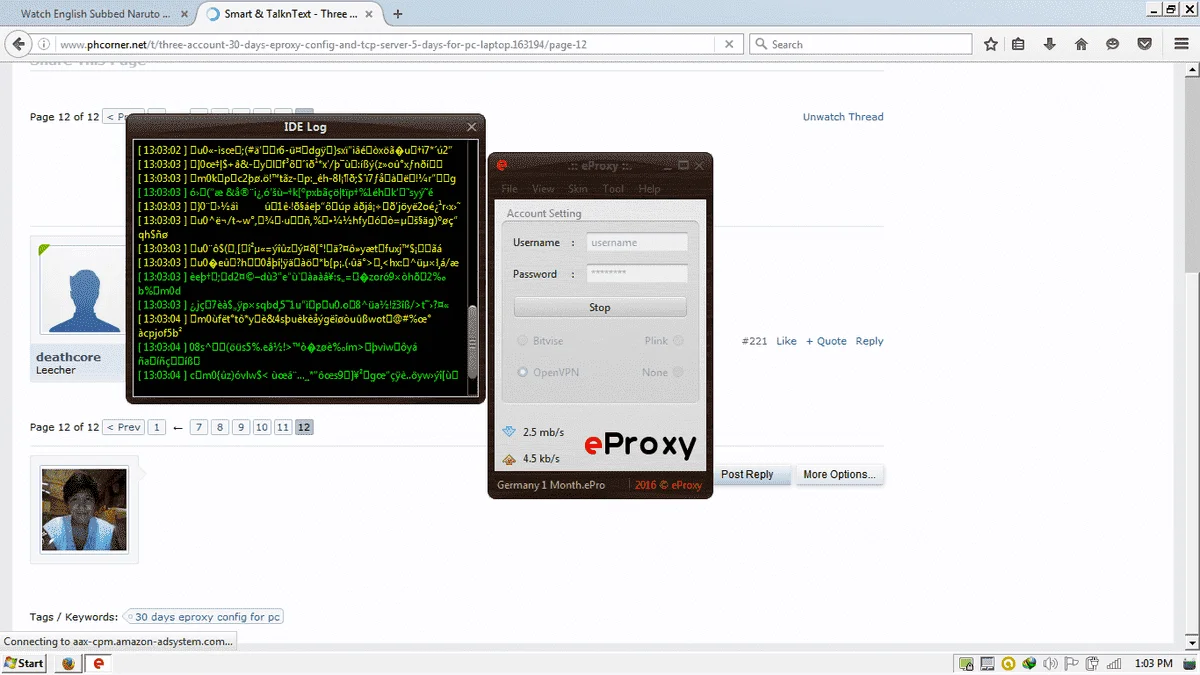Click the Like link on post #221
Viewport: 1200px width, 675px height.
(x=786, y=341)
